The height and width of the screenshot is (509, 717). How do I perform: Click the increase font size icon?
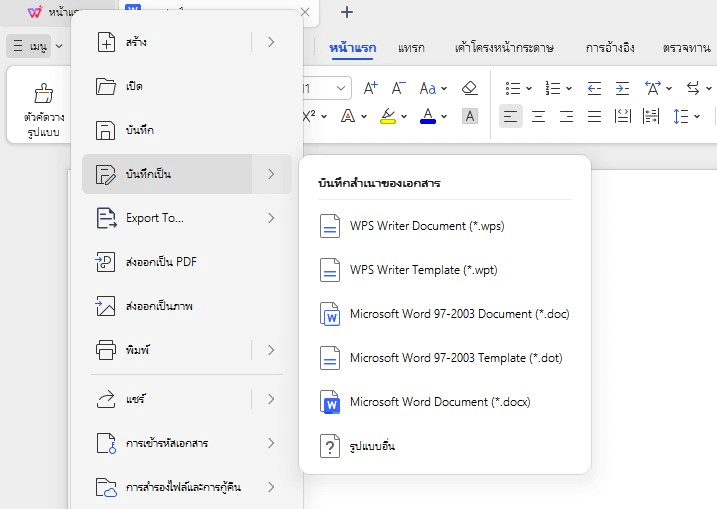point(370,88)
